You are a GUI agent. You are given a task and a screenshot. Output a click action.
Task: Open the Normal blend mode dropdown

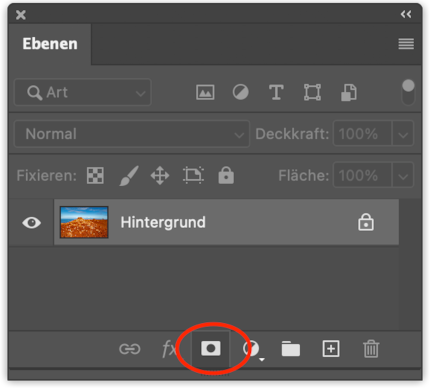[132, 134]
